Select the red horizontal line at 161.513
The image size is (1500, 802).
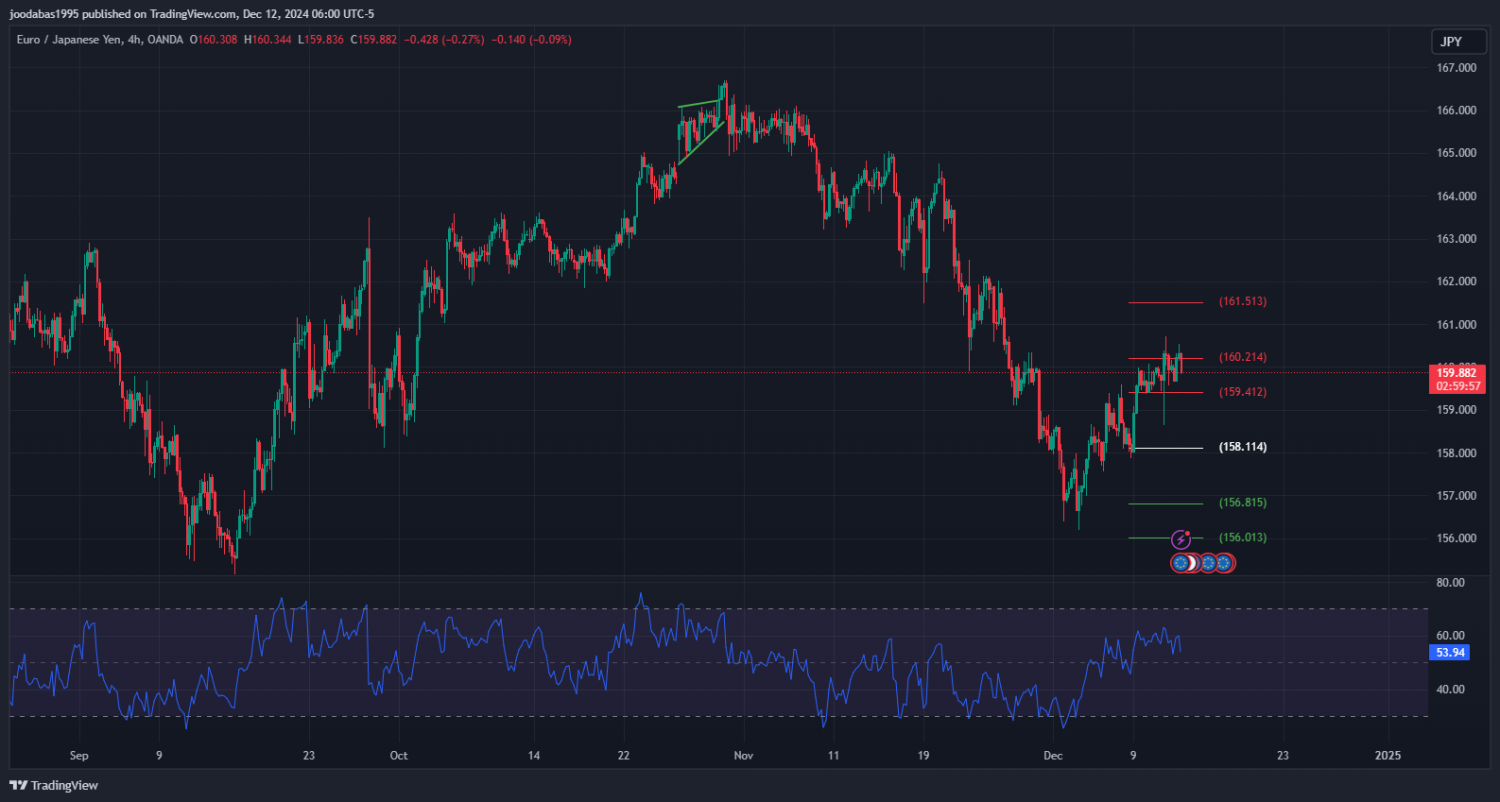tap(1166, 302)
